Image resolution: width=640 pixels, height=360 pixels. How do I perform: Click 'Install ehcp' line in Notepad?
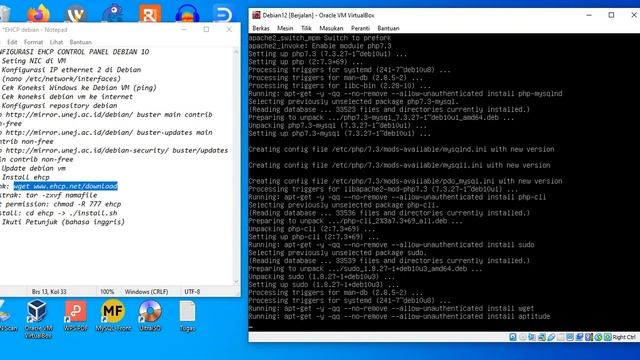tap(25, 177)
